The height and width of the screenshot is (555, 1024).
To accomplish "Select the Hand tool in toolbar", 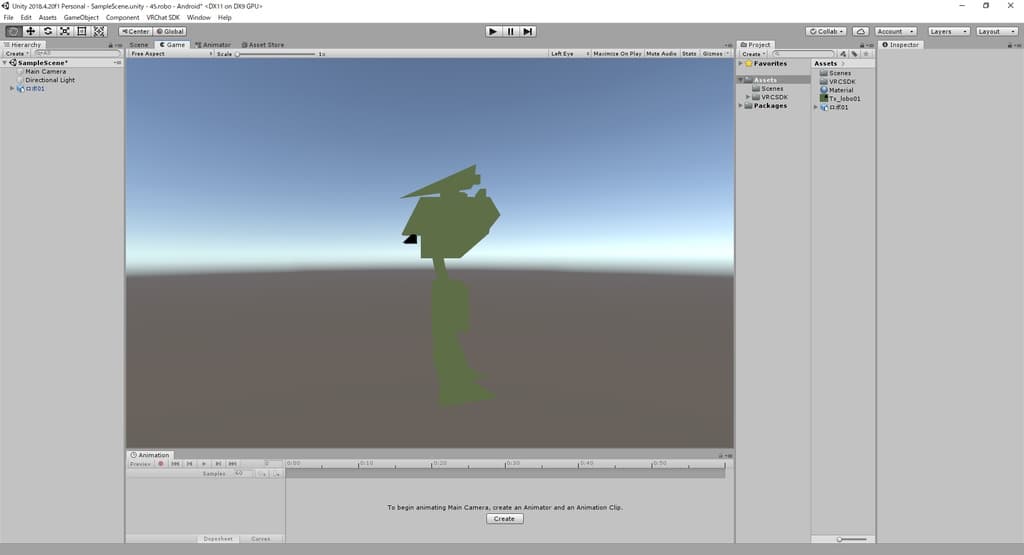I will tap(13, 31).
